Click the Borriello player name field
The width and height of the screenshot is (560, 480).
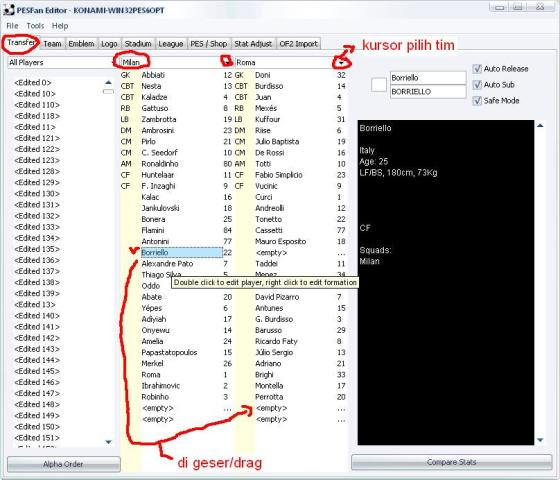click(x=428, y=78)
